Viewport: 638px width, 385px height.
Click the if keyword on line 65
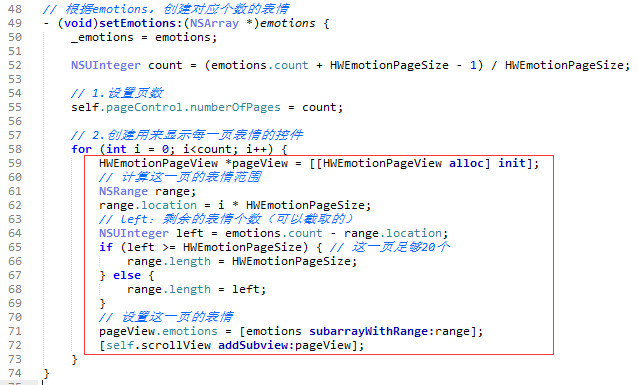[106, 247]
